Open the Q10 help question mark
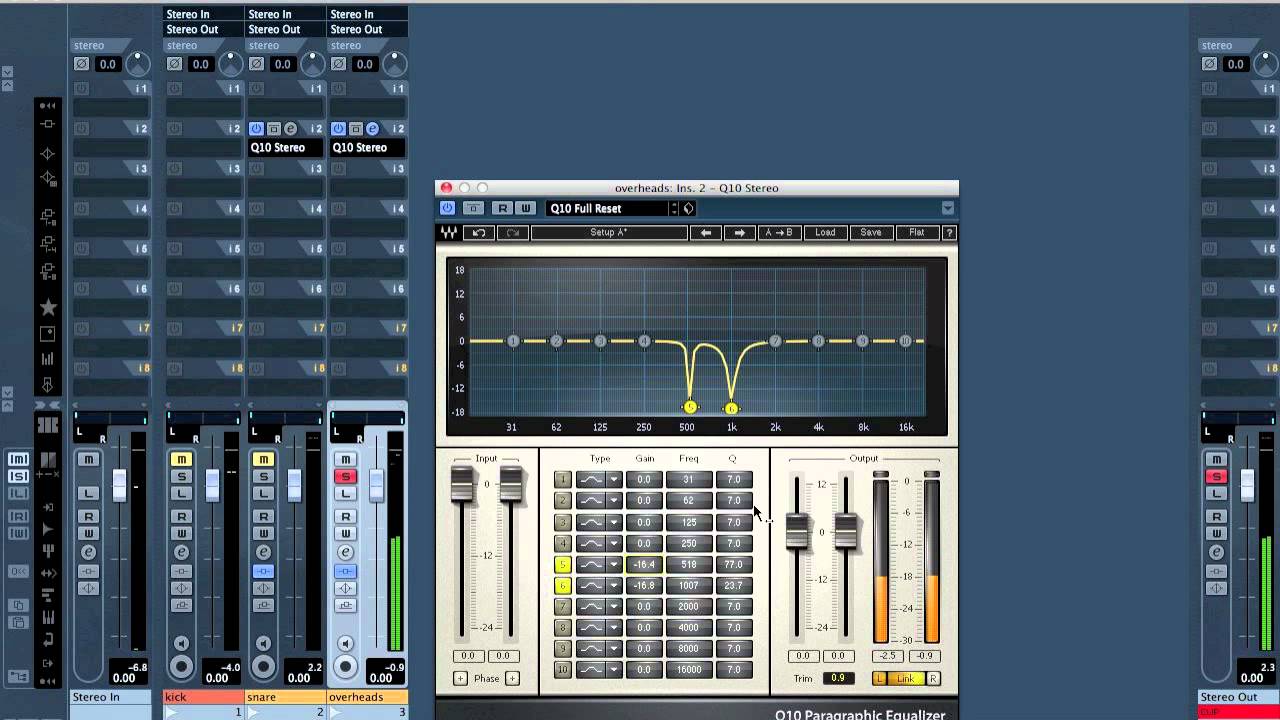 (949, 233)
